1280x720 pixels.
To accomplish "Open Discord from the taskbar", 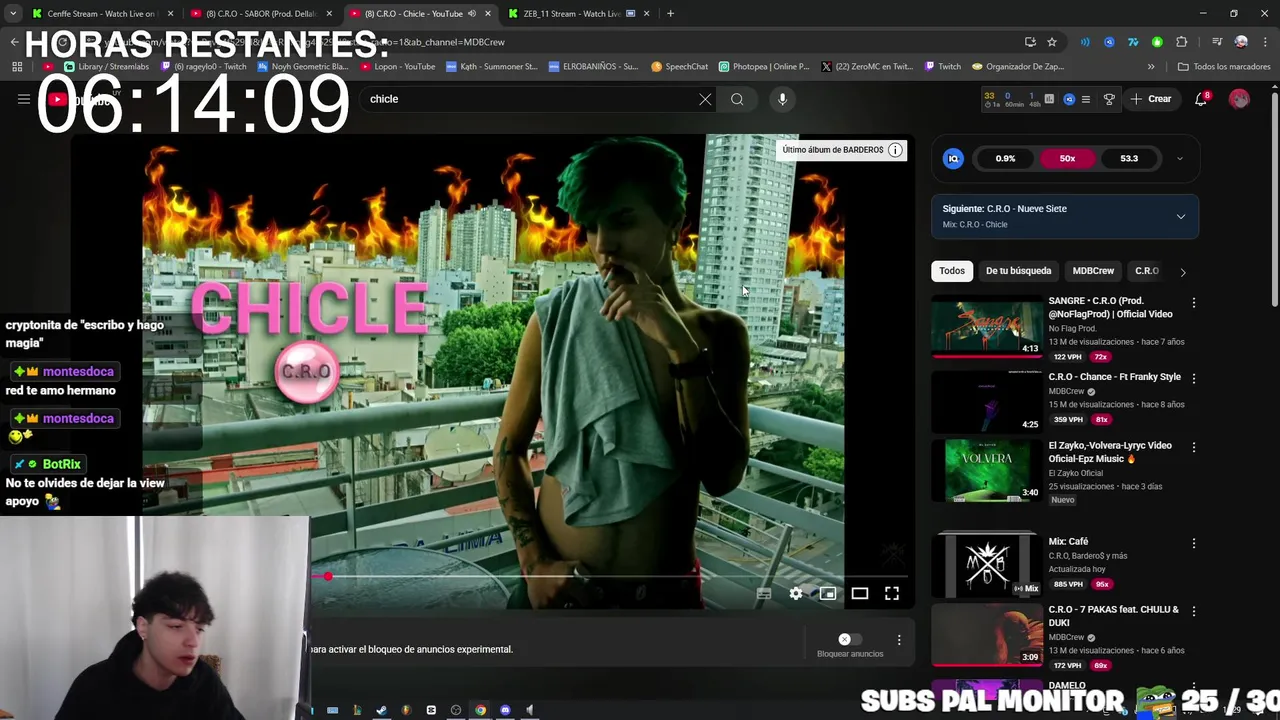I will pyautogui.click(x=505, y=710).
